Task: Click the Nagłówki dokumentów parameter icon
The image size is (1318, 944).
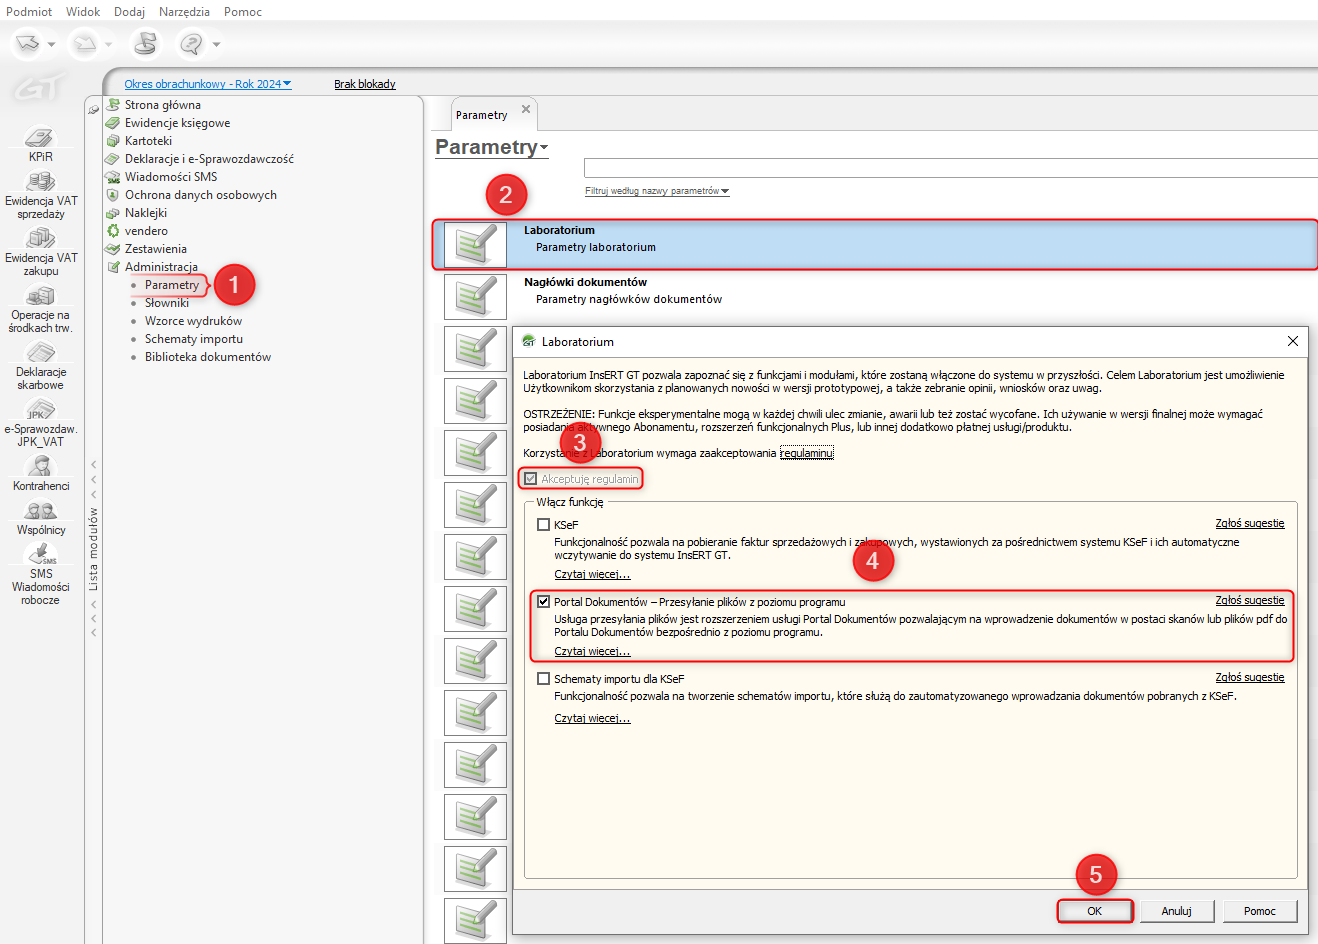Action: point(475,296)
